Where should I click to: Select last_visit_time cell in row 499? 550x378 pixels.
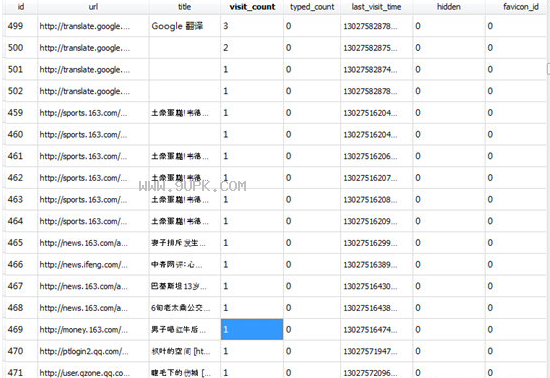point(376,26)
